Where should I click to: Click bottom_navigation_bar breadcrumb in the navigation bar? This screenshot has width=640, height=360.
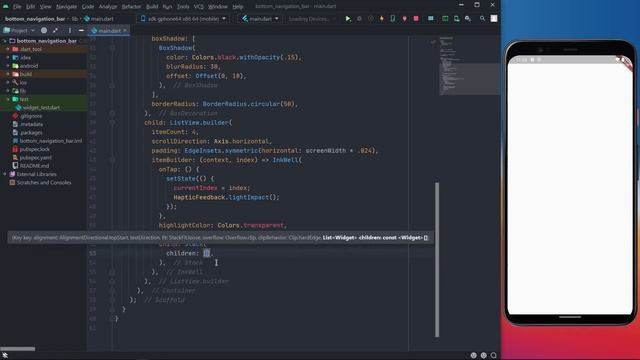[35, 19]
